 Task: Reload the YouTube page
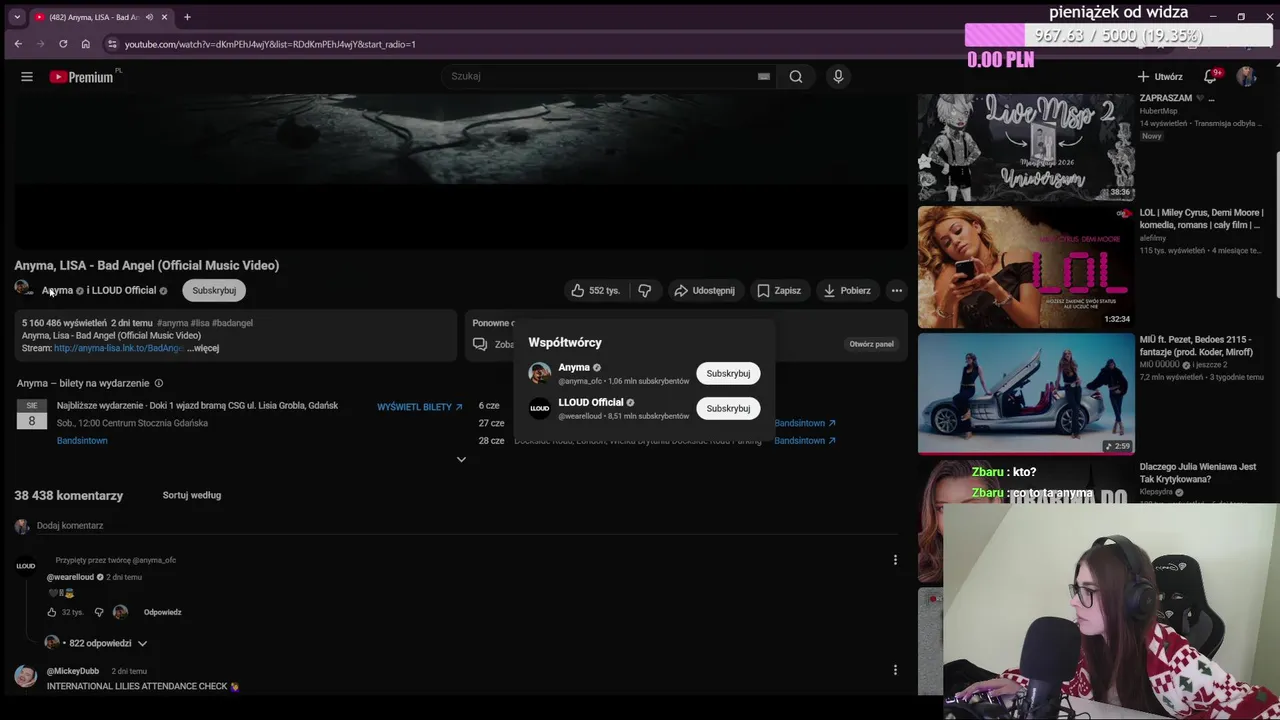pos(63,44)
